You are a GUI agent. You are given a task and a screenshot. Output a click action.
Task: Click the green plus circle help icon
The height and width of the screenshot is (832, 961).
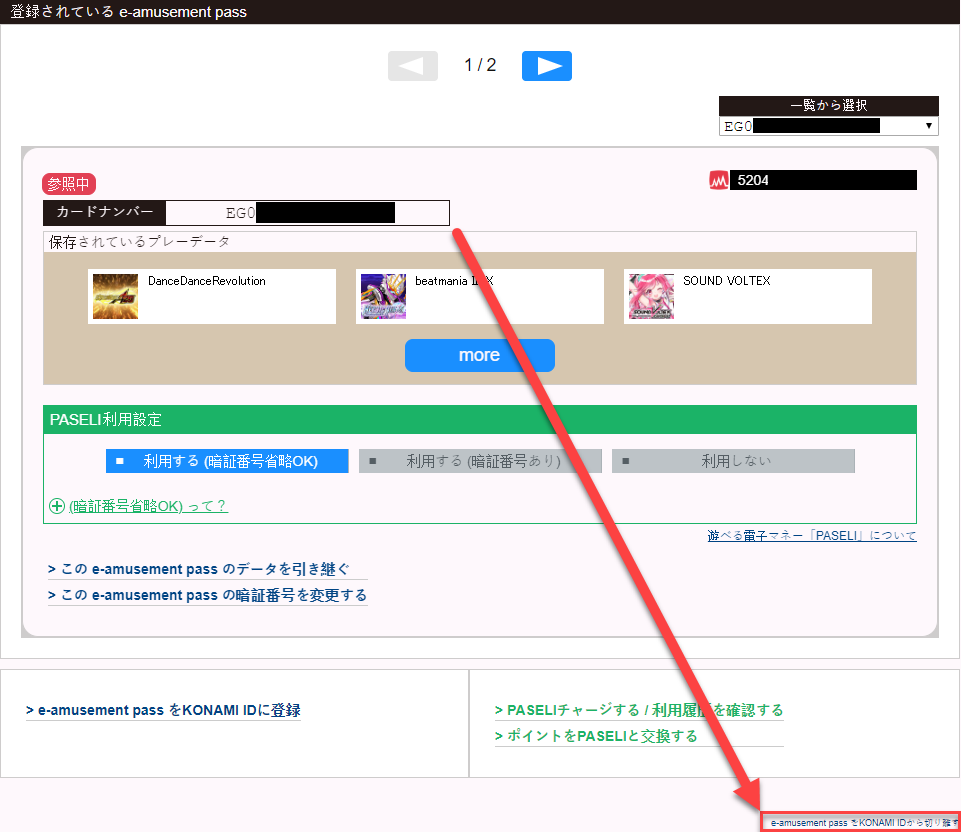(x=57, y=506)
